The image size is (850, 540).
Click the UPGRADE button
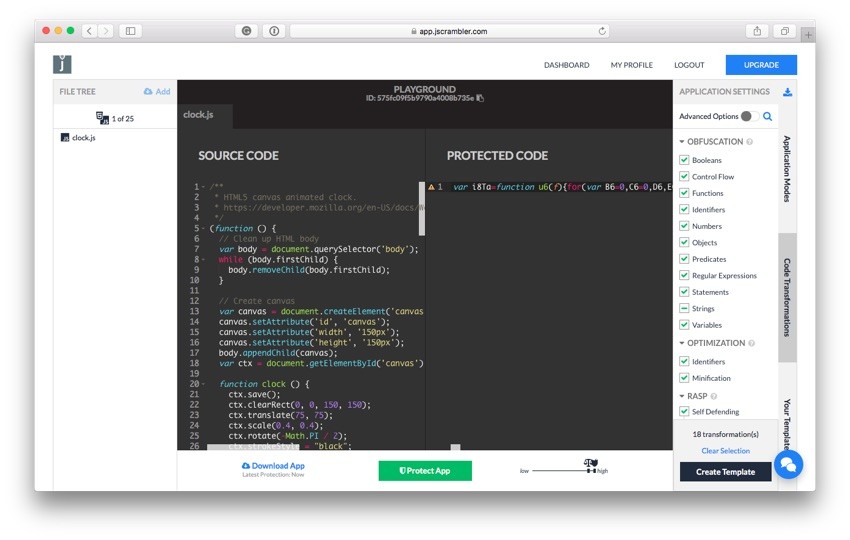761,65
